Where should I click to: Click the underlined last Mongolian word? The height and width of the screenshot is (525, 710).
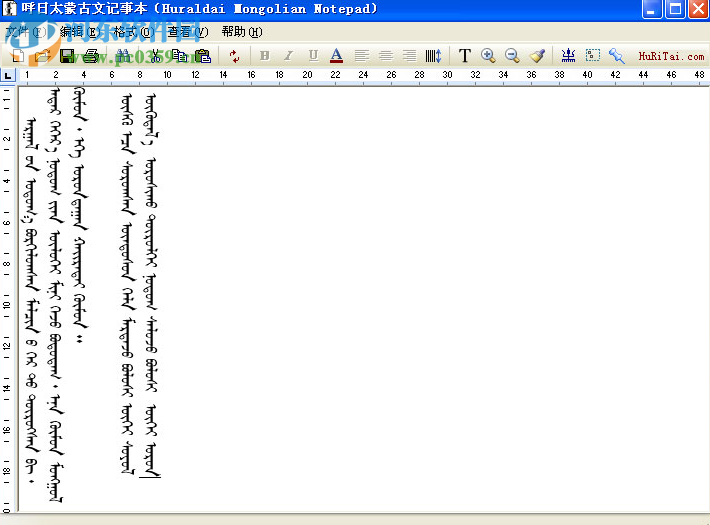click(151, 461)
